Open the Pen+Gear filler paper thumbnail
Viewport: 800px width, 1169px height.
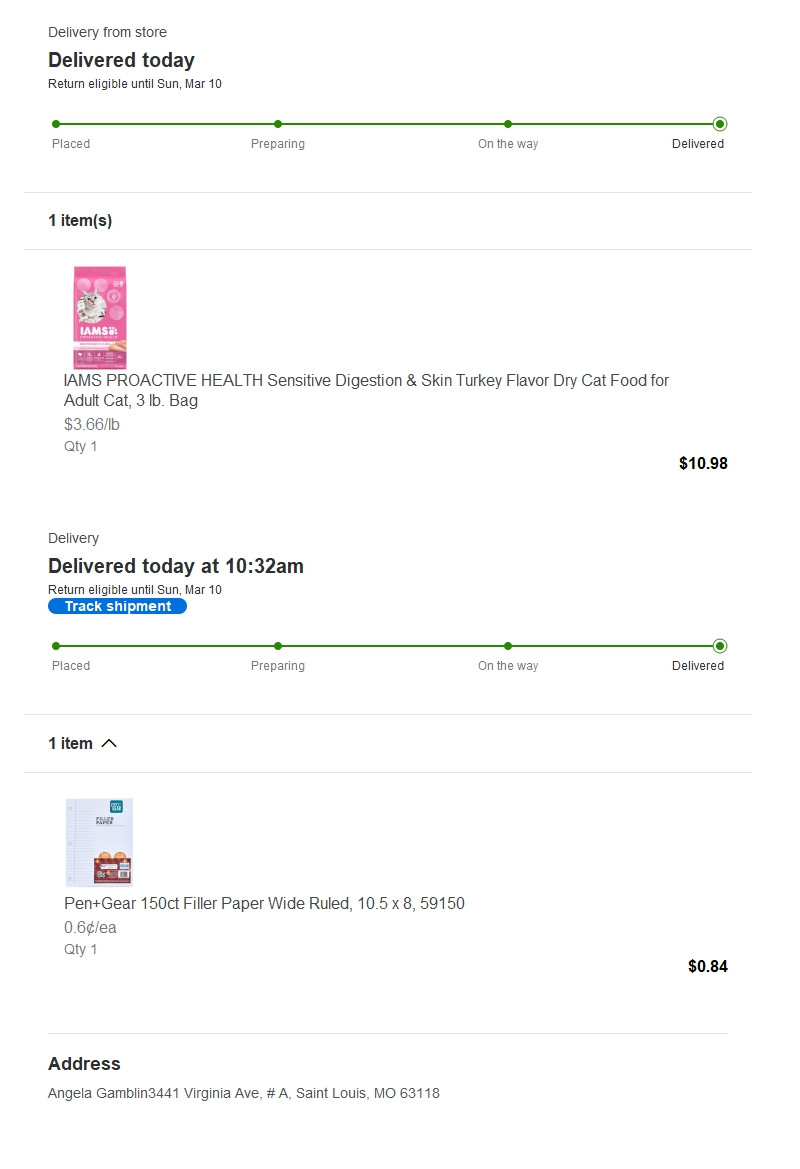[99, 842]
